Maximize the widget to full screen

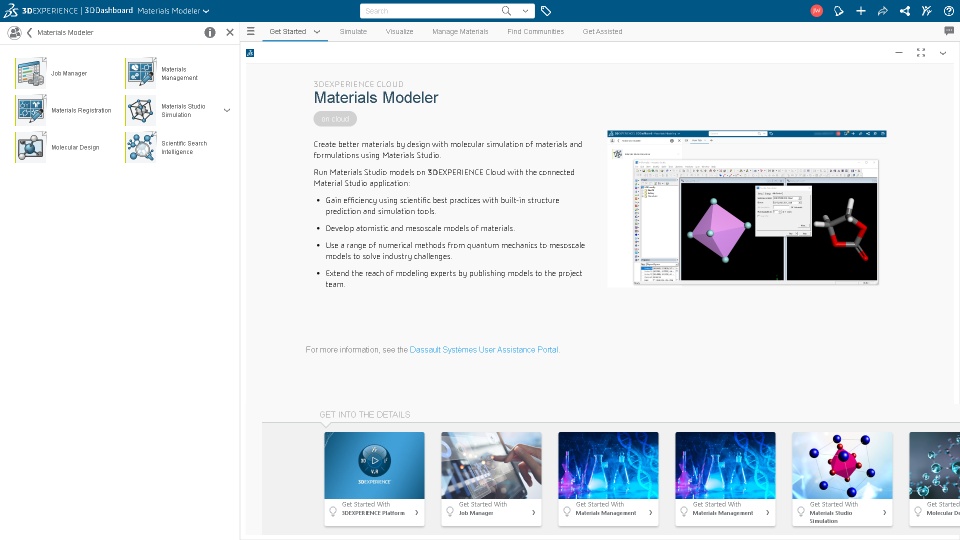tap(921, 53)
